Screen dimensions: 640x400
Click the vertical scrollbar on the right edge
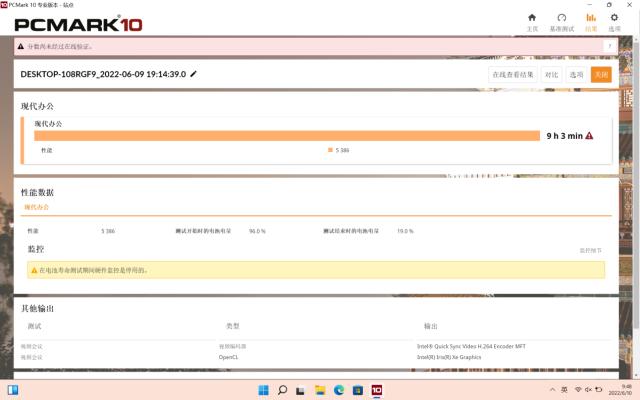636,184
